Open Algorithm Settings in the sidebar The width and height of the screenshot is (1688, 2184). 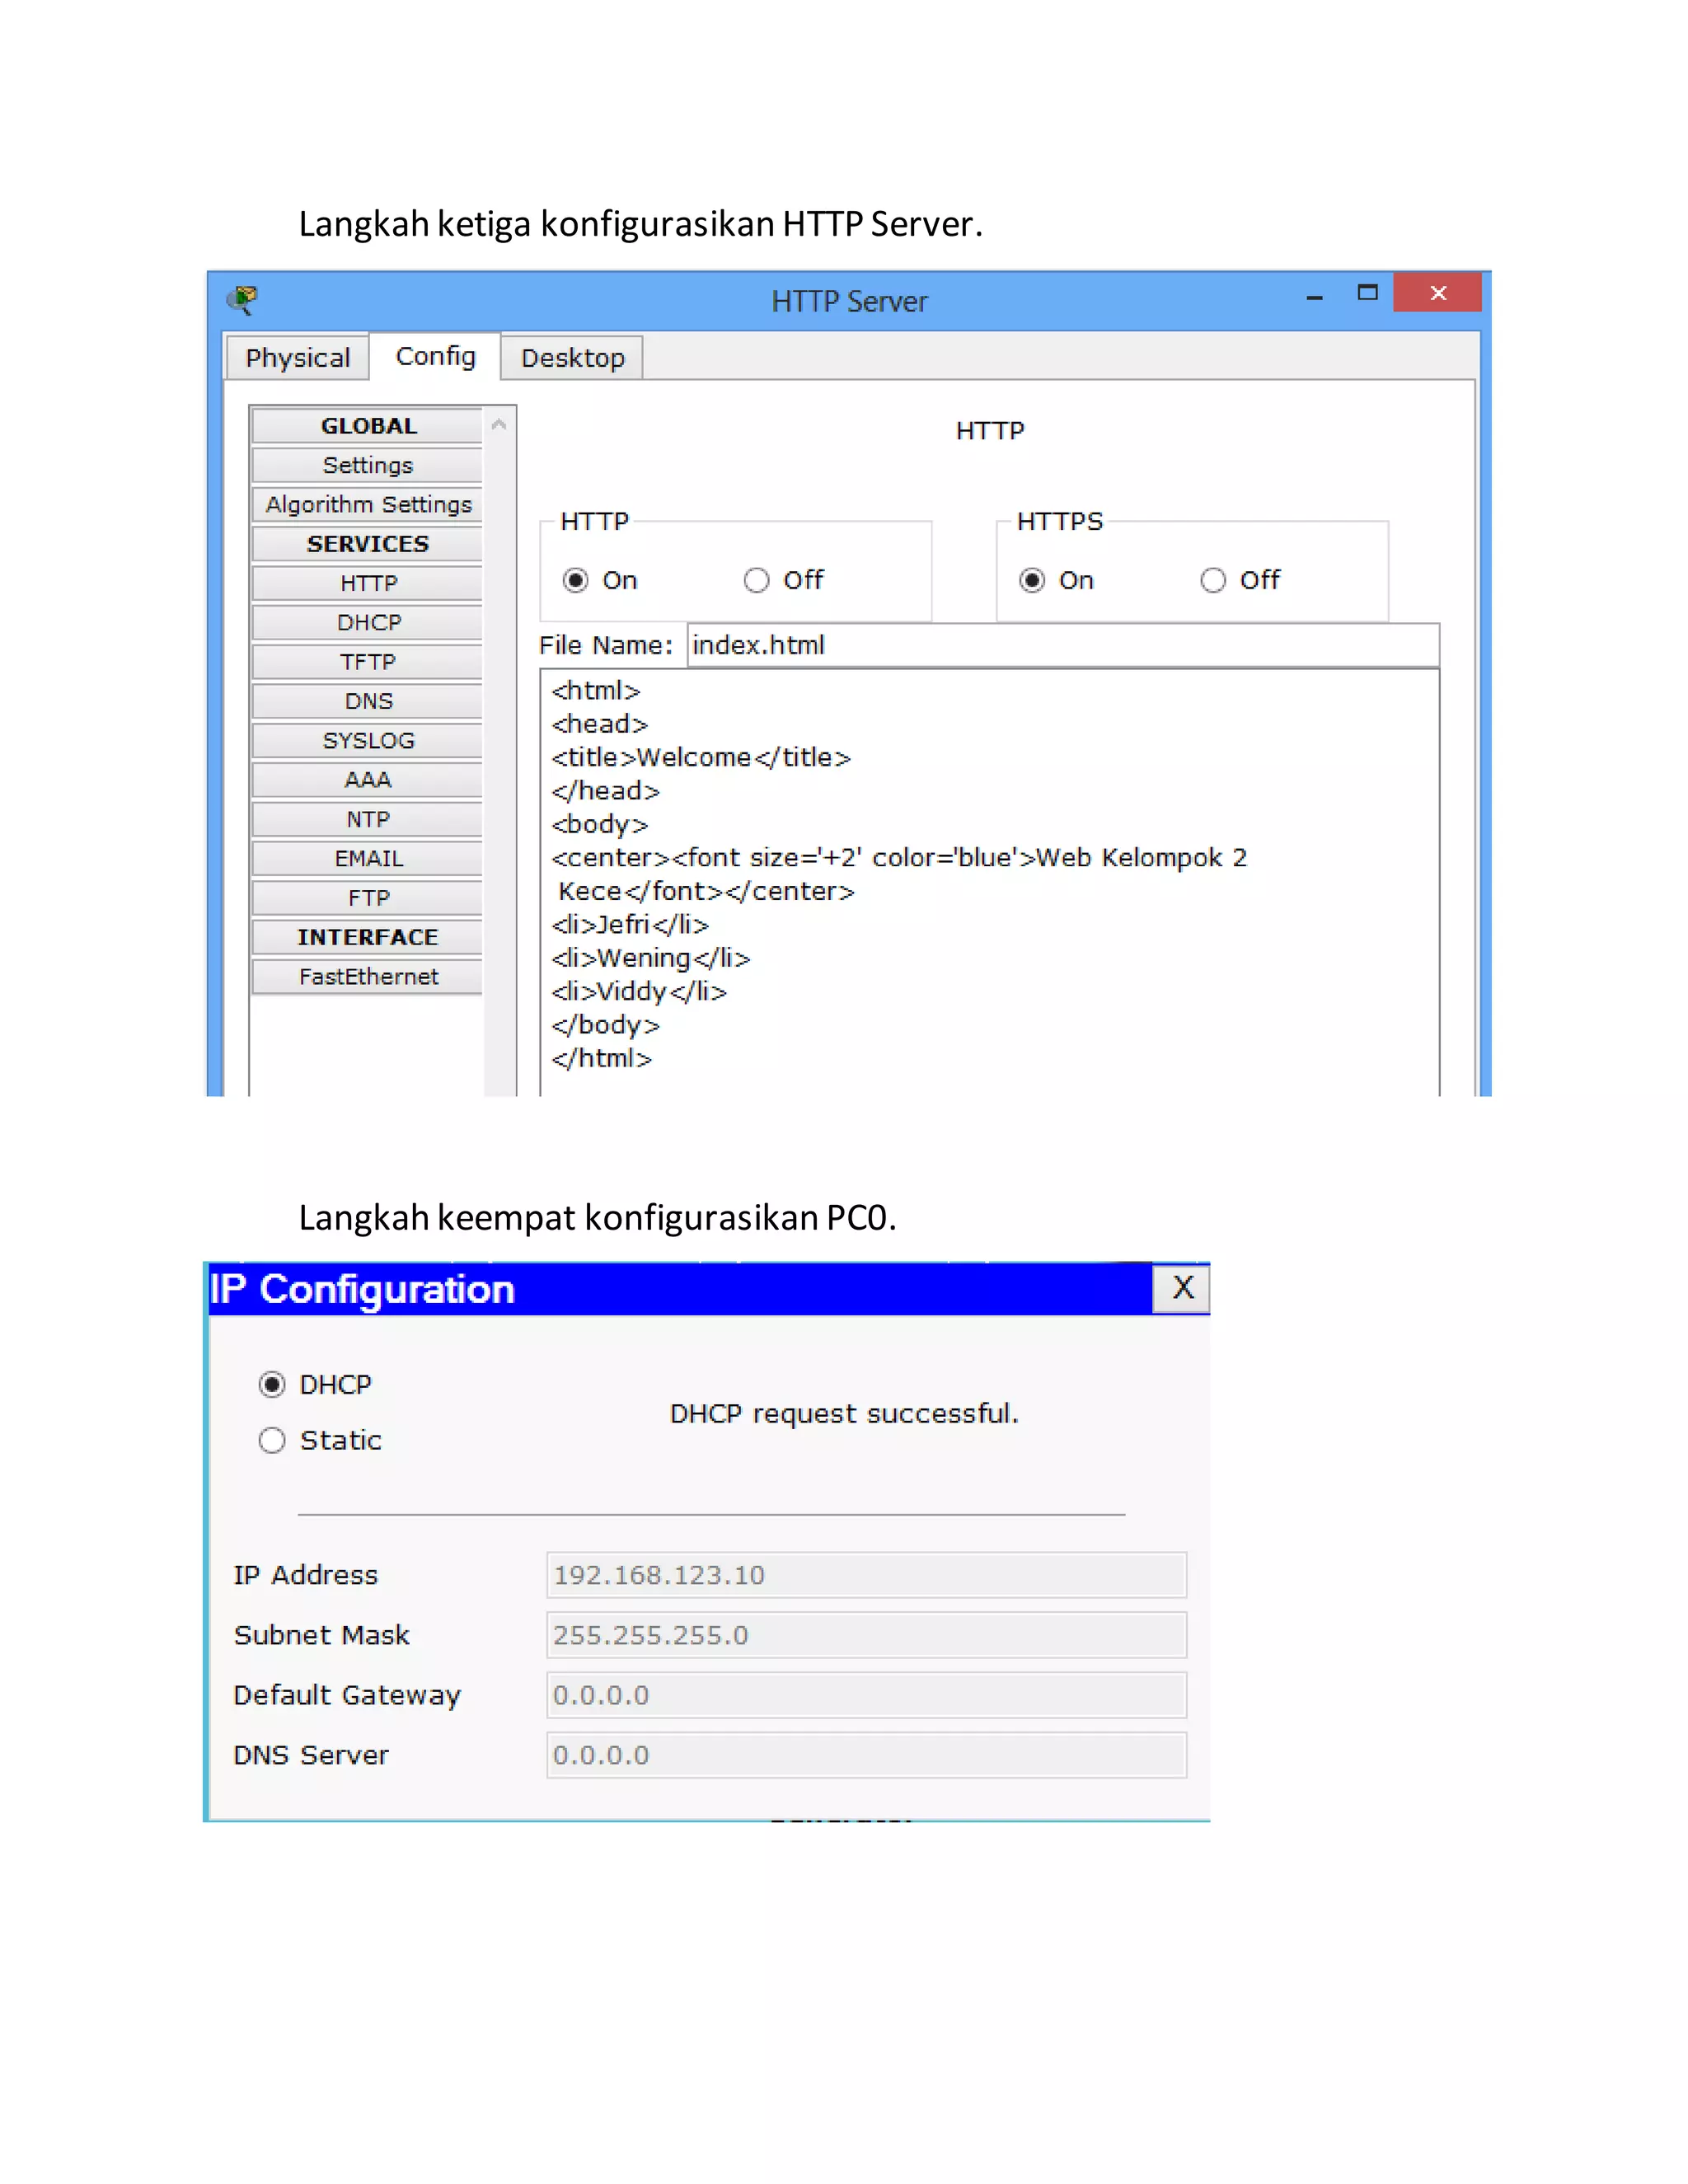(368, 504)
